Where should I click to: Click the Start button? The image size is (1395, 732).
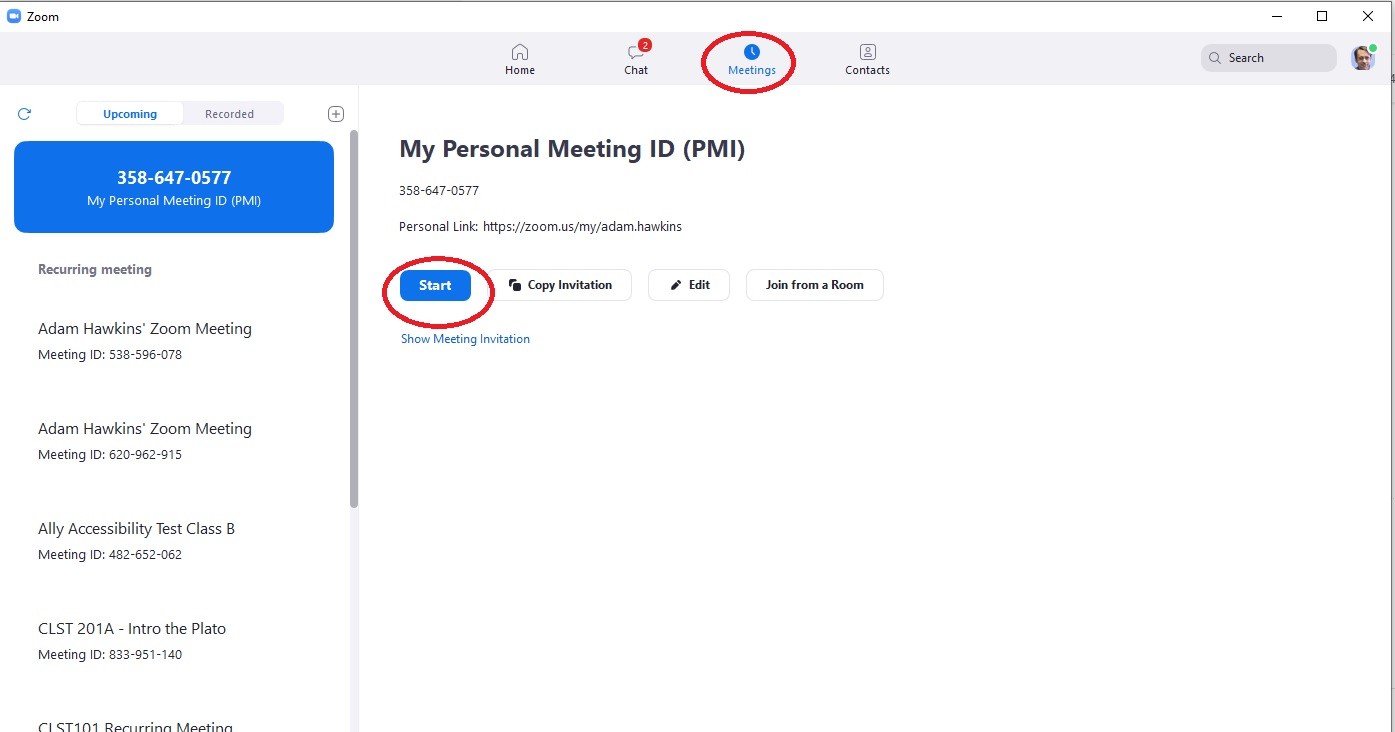[435, 285]
